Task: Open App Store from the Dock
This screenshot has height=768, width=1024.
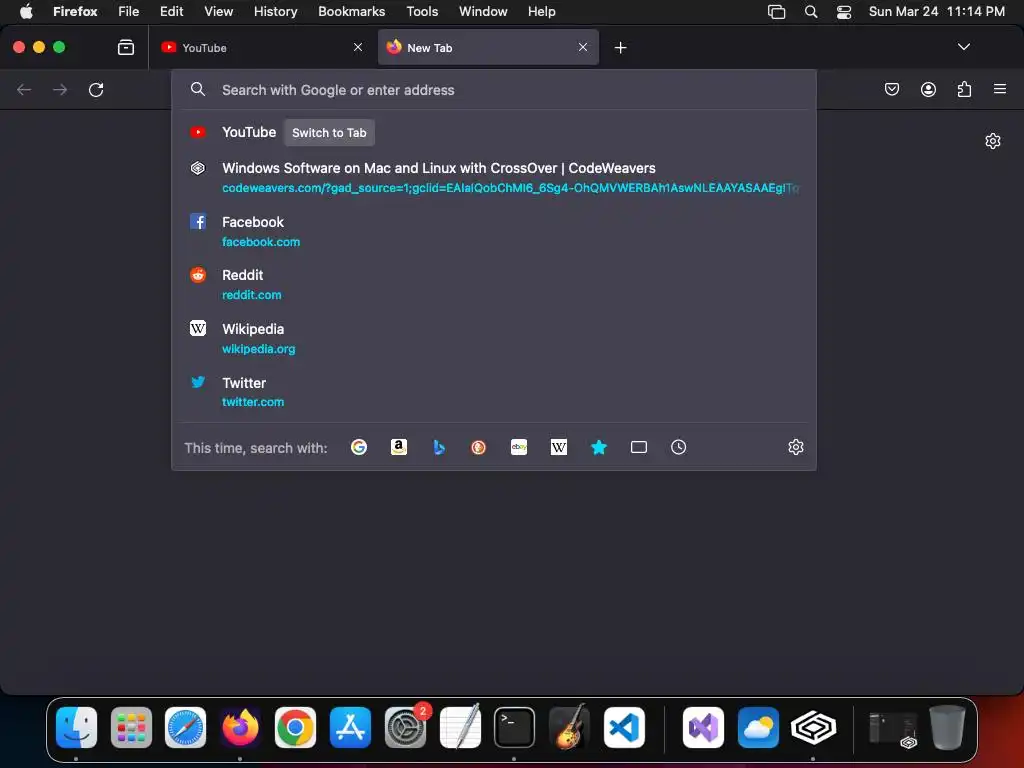Action: [x=350, y=727]
